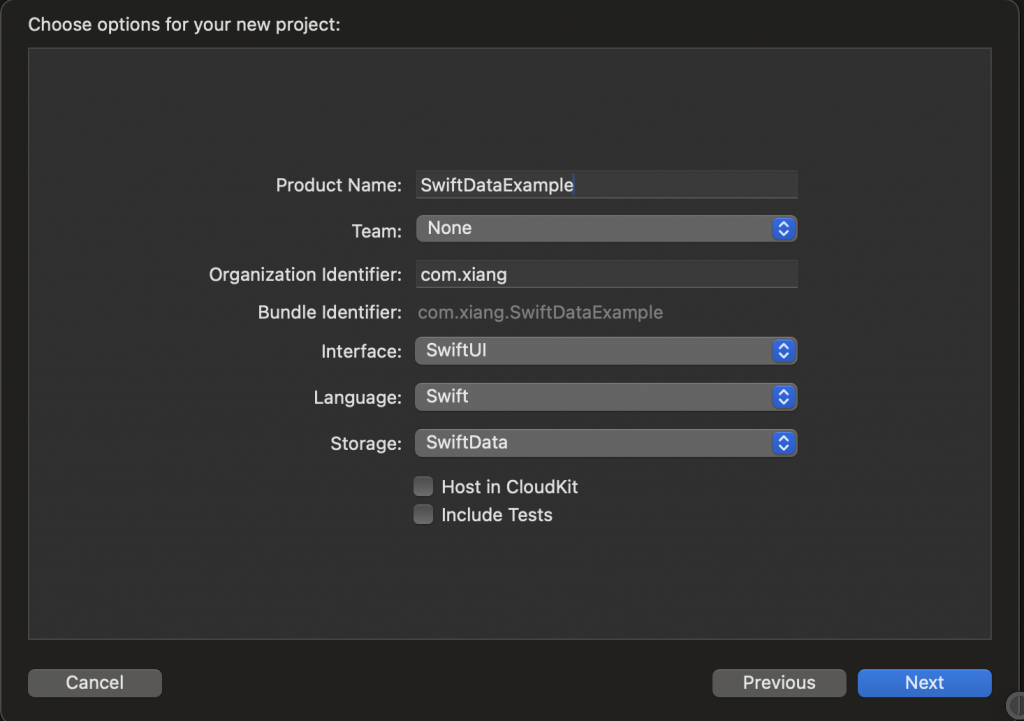This screenshot has height=721, width=1024.
Task: Click the Product Name text field
Action: (606, 185)
